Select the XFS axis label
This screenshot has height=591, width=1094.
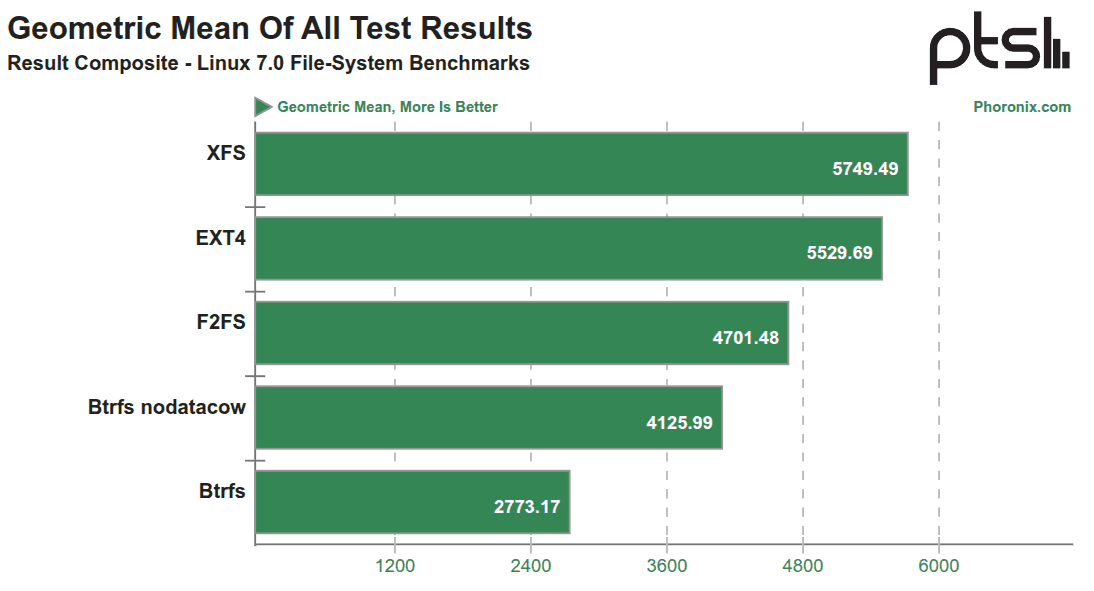[x=226, y=153]
